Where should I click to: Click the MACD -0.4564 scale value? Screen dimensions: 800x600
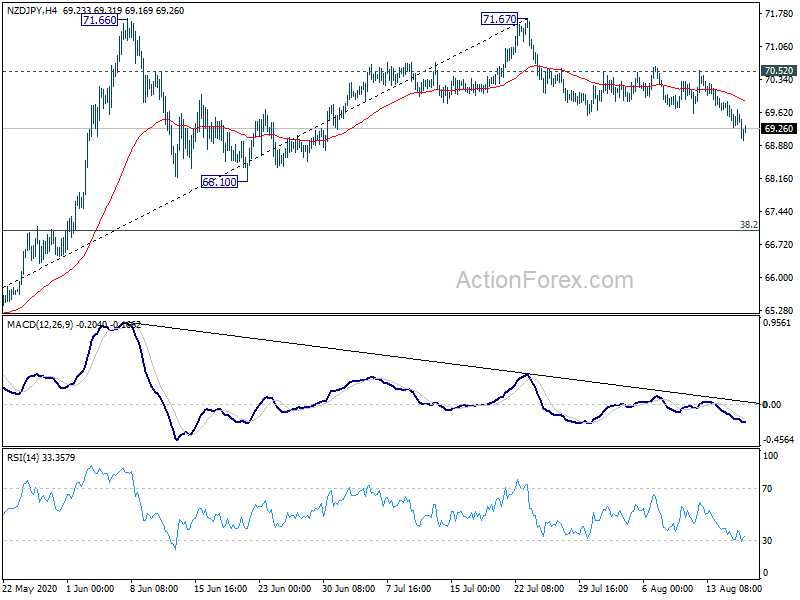pos(778,439)
